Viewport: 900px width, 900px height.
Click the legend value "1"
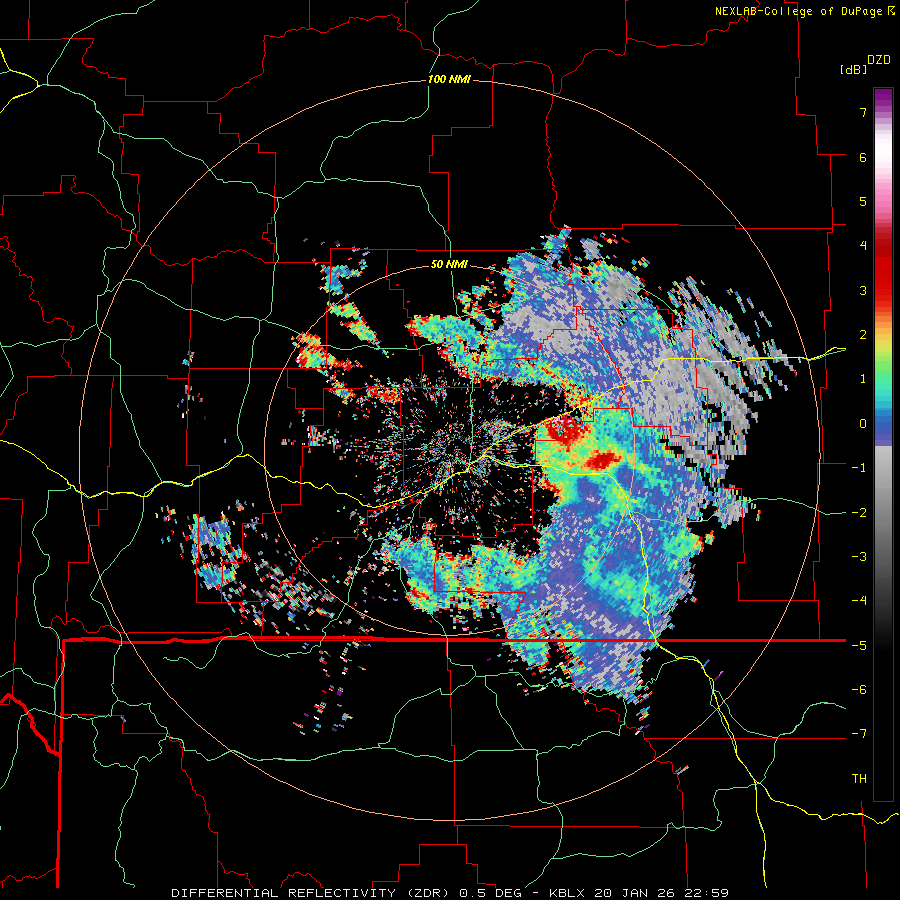pos(863,379)
